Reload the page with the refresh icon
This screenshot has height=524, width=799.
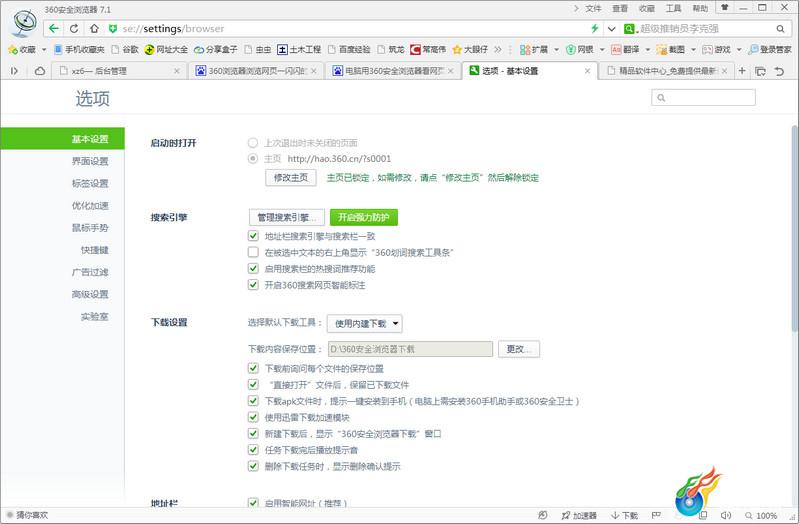[x=74, y=29]
